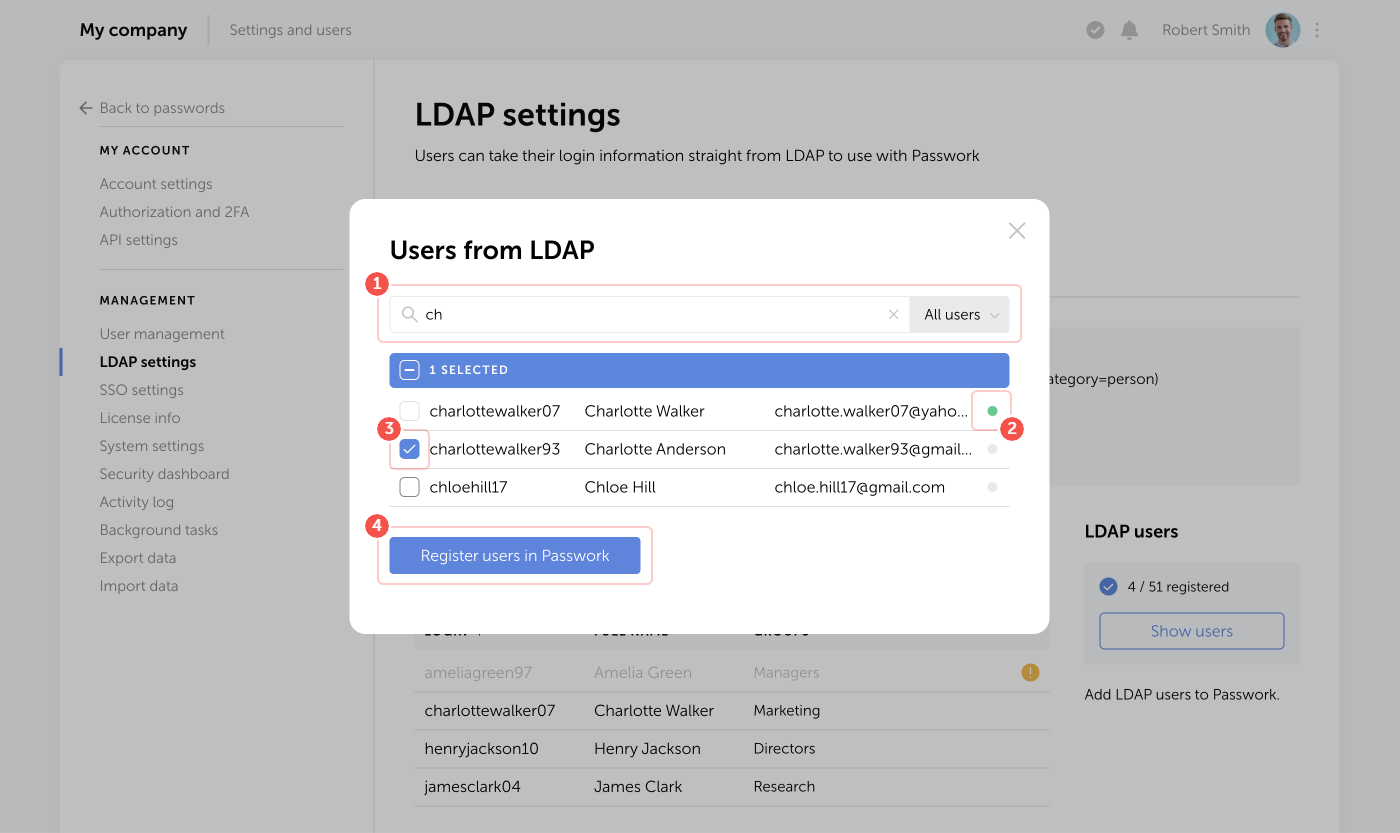Click the search magnifier icon
The image size is (1400, 833).
pyautogui.click(x=410, y=314)
